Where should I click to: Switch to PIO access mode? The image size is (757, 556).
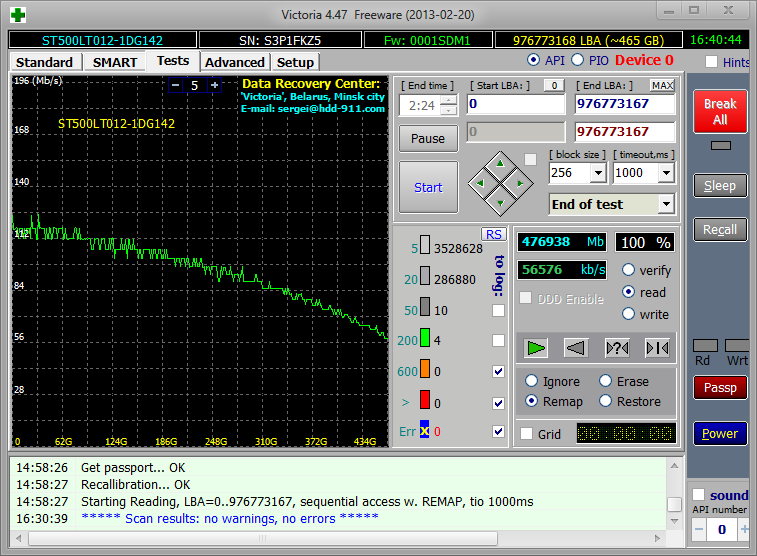[x=576, y=60]
